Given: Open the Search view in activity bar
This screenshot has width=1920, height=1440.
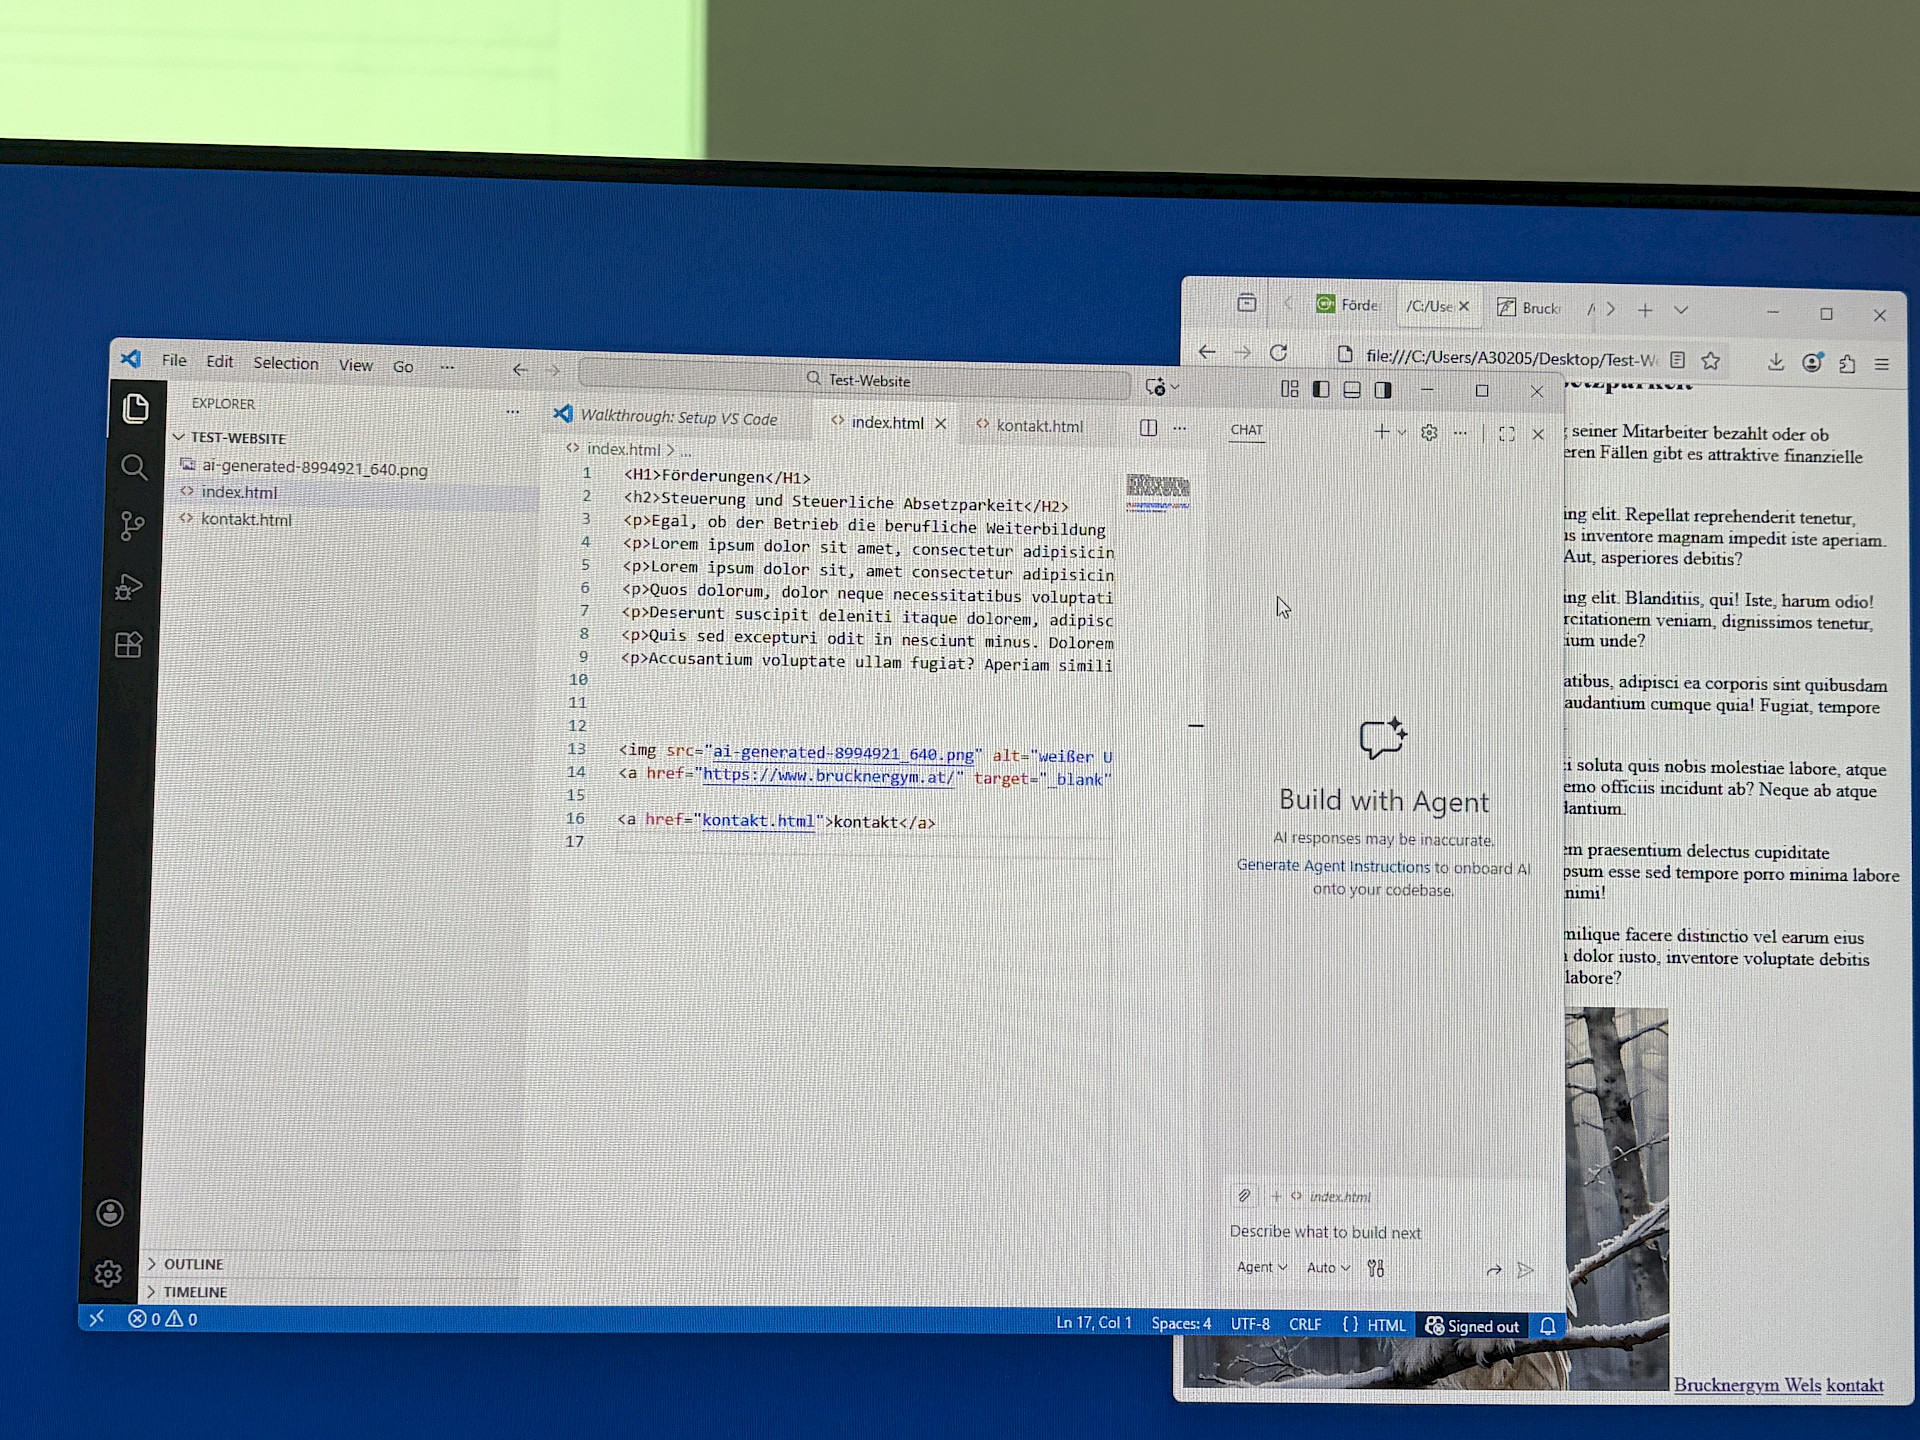Looking at the screenshot, I should click(x=133, y=467).
